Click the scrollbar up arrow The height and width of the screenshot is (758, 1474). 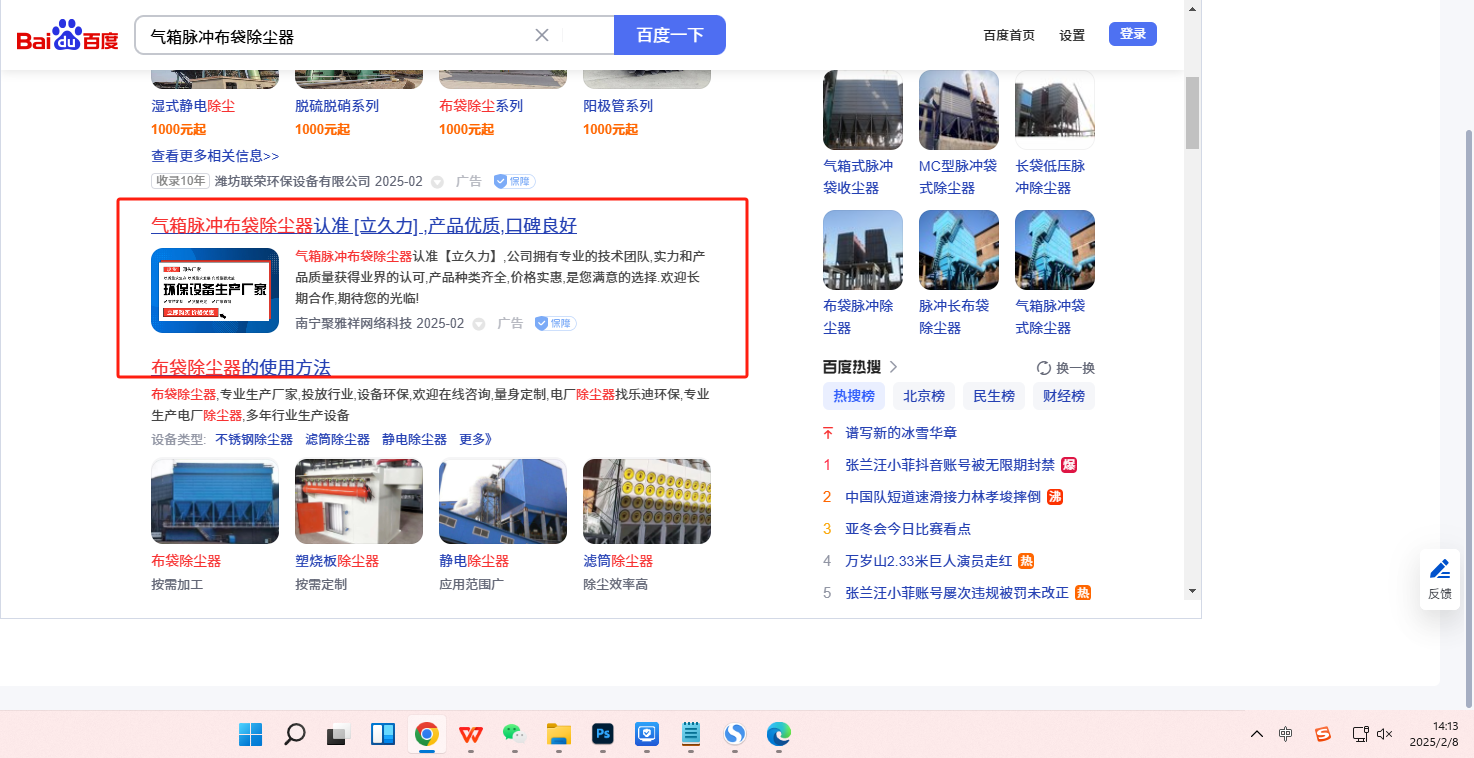pos(1192,8)
